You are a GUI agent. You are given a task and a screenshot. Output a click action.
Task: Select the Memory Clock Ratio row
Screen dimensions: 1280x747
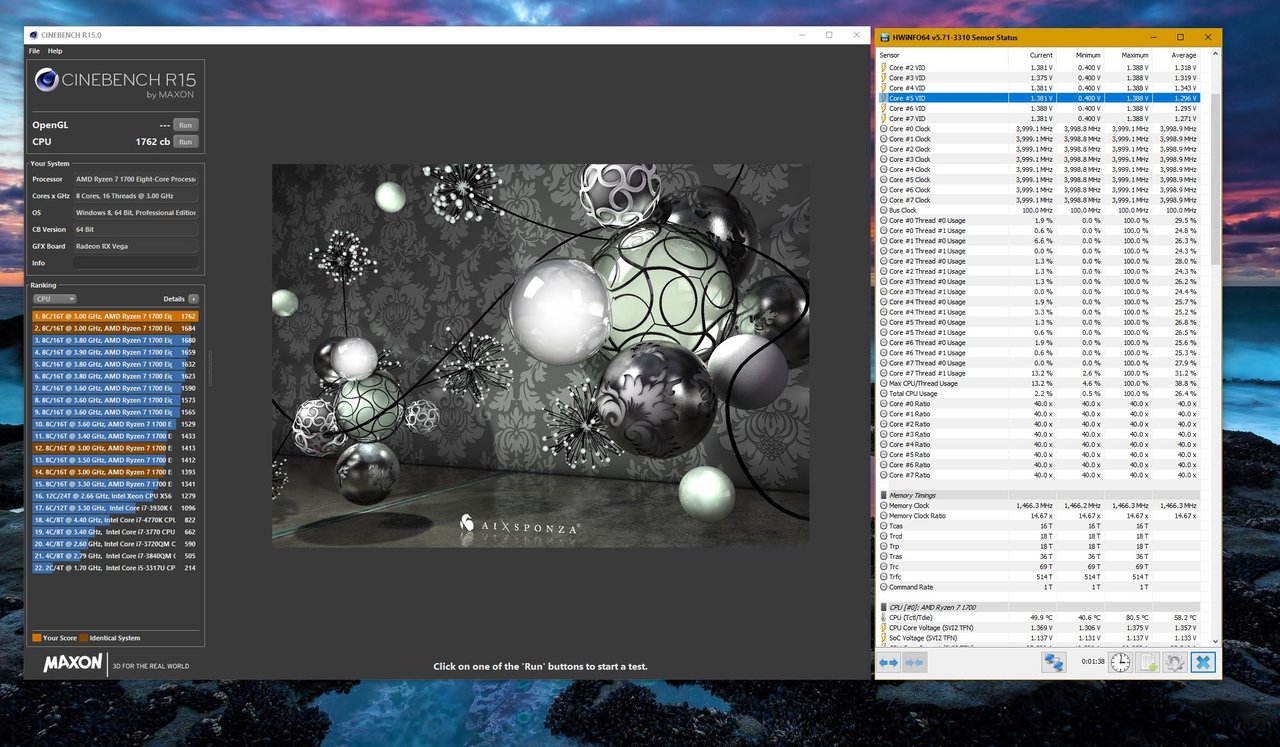click(1040, 515)
